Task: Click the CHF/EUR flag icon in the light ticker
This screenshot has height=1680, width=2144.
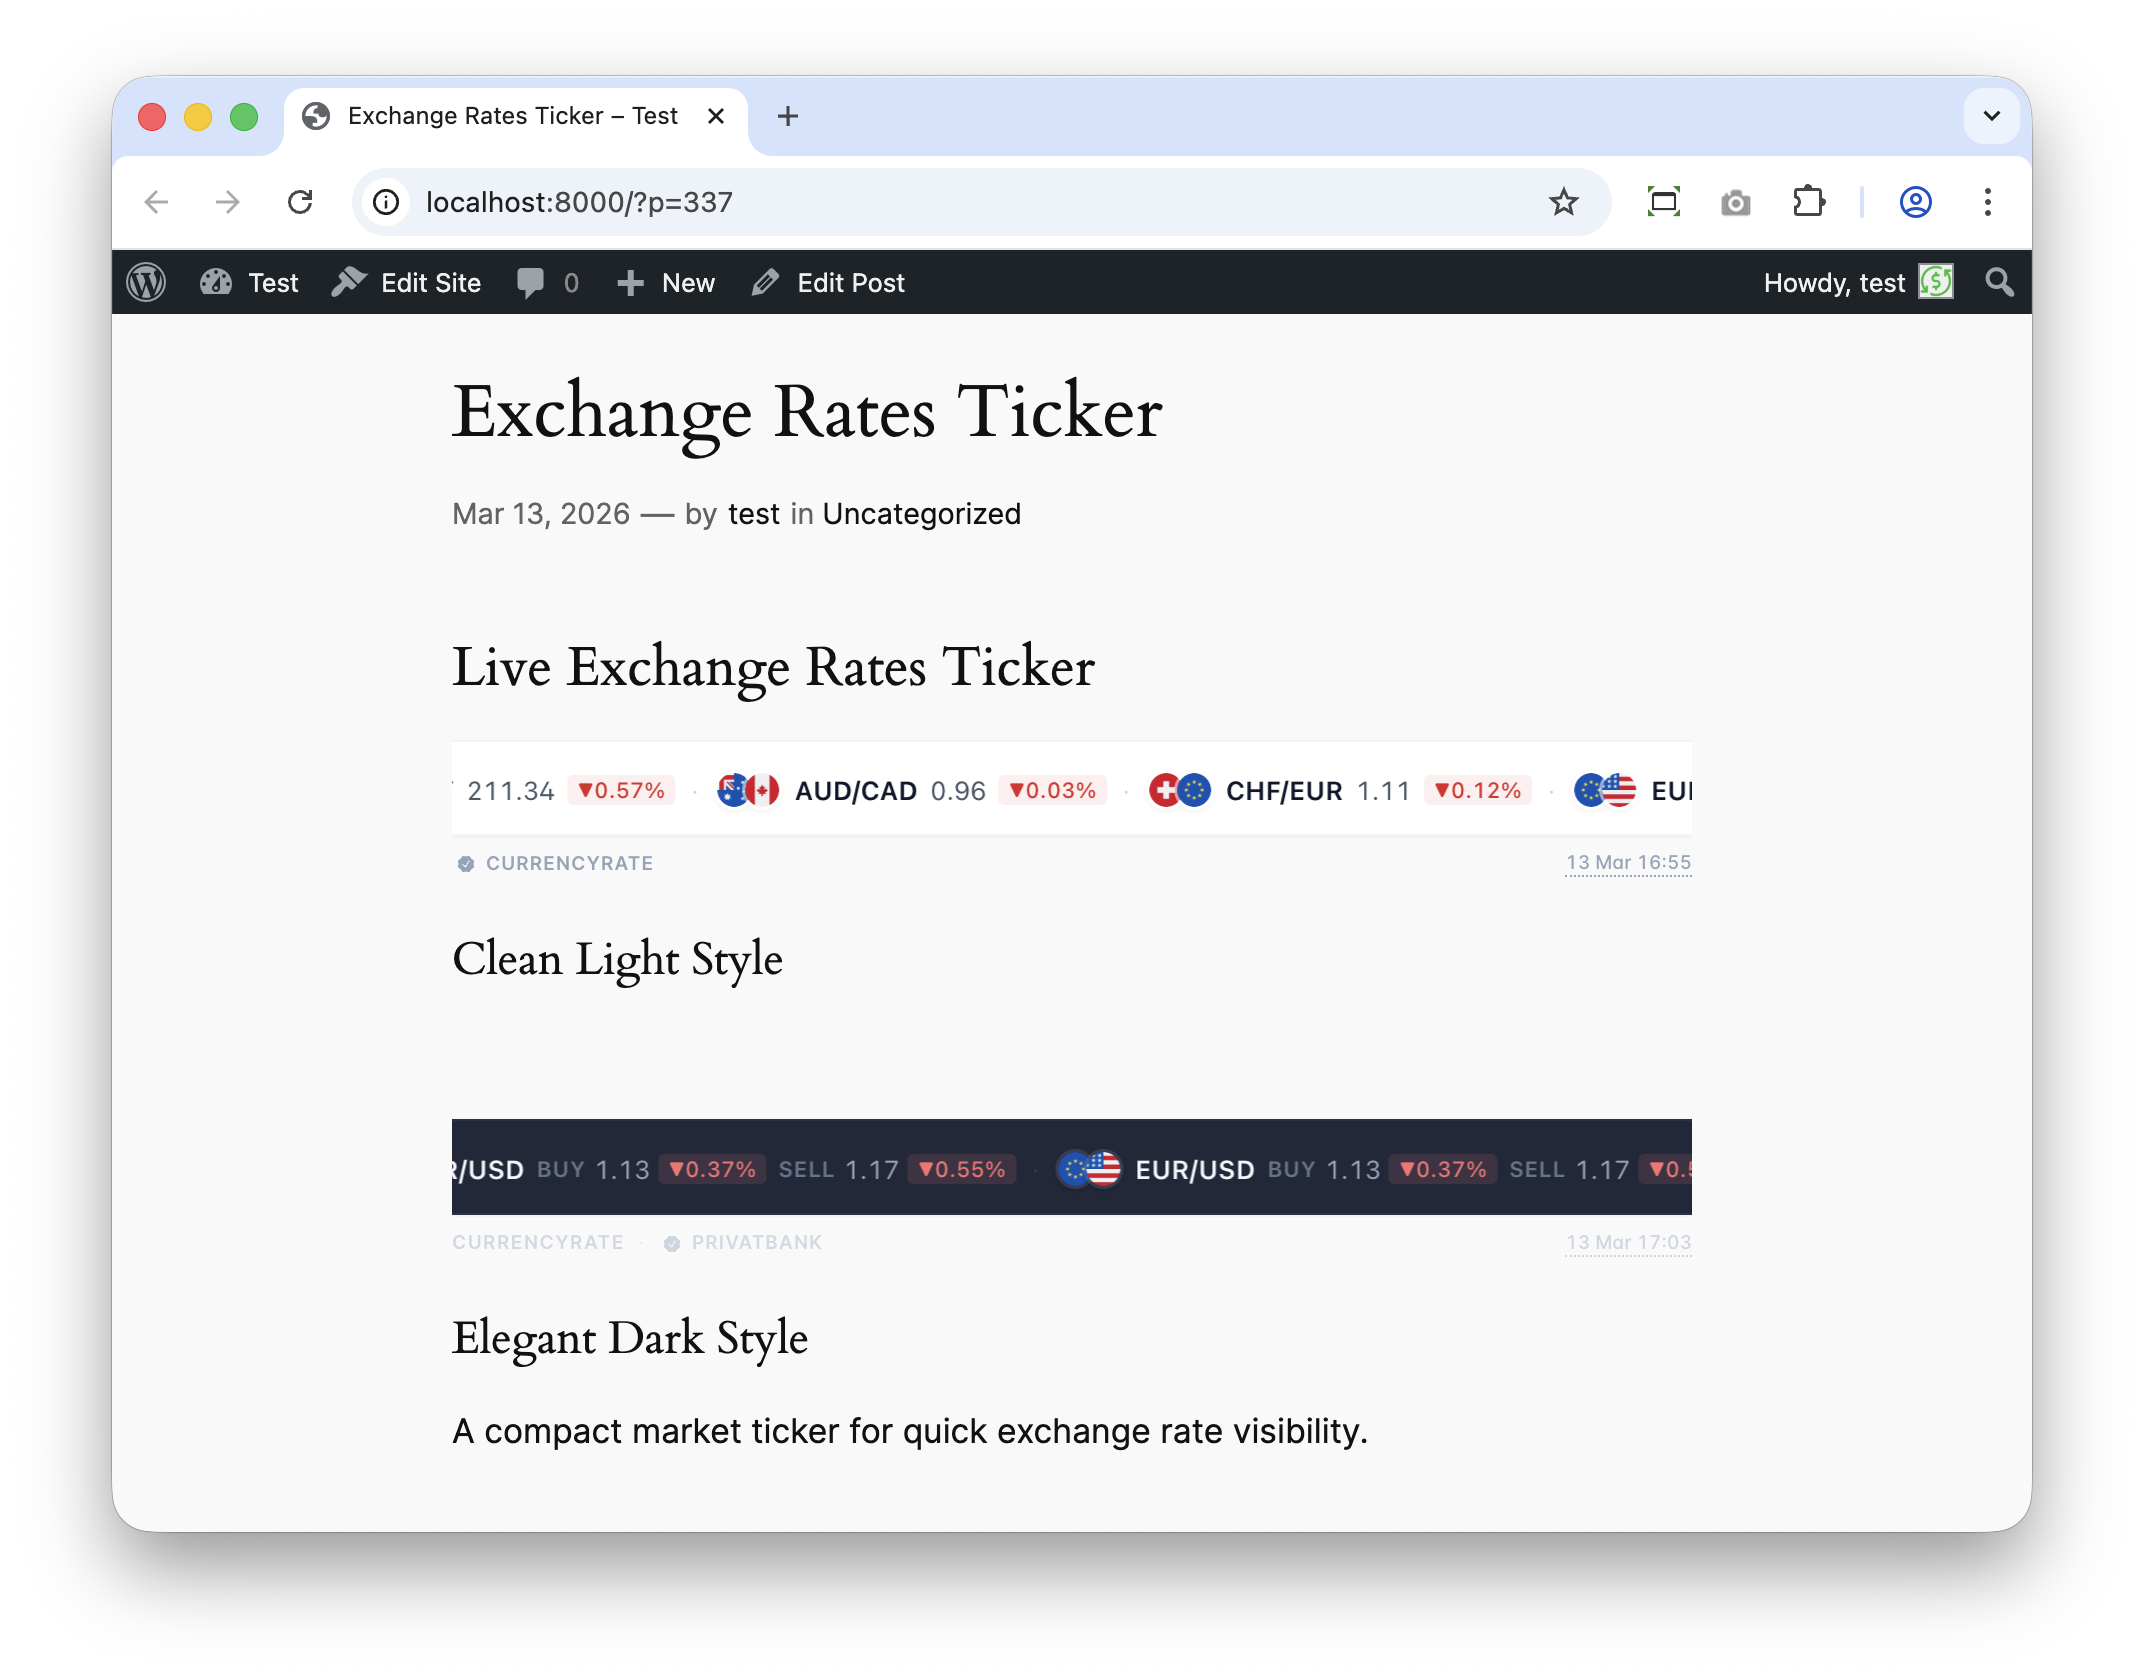Action: pyautogui.click(x=1180, y=790)
